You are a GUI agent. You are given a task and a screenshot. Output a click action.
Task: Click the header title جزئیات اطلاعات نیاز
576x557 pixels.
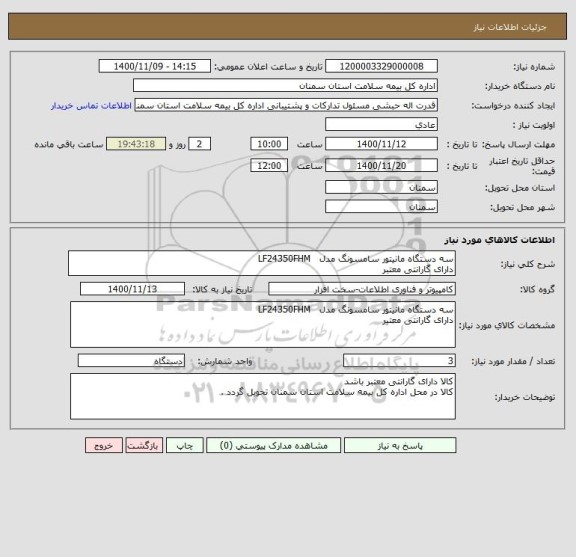[x=510, y=27]
